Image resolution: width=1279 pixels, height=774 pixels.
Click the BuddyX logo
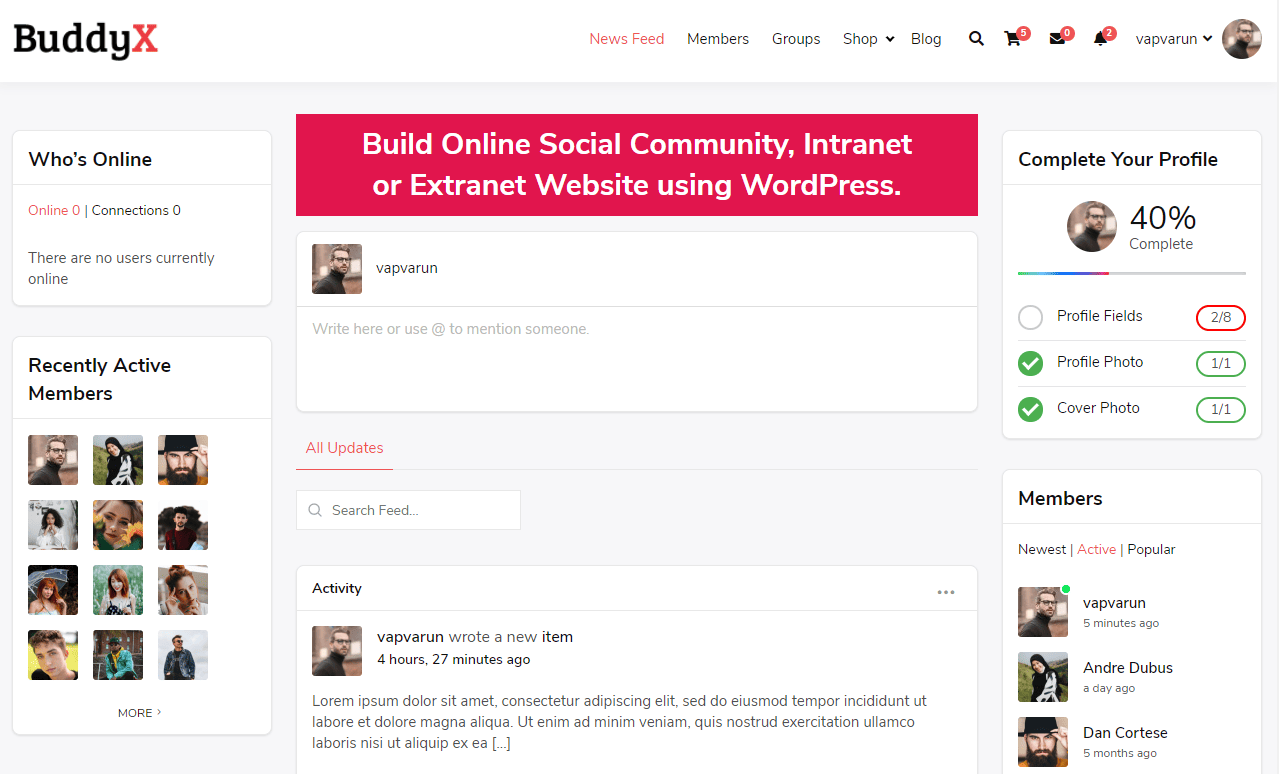pyautogui.click(x=86, y=40)
